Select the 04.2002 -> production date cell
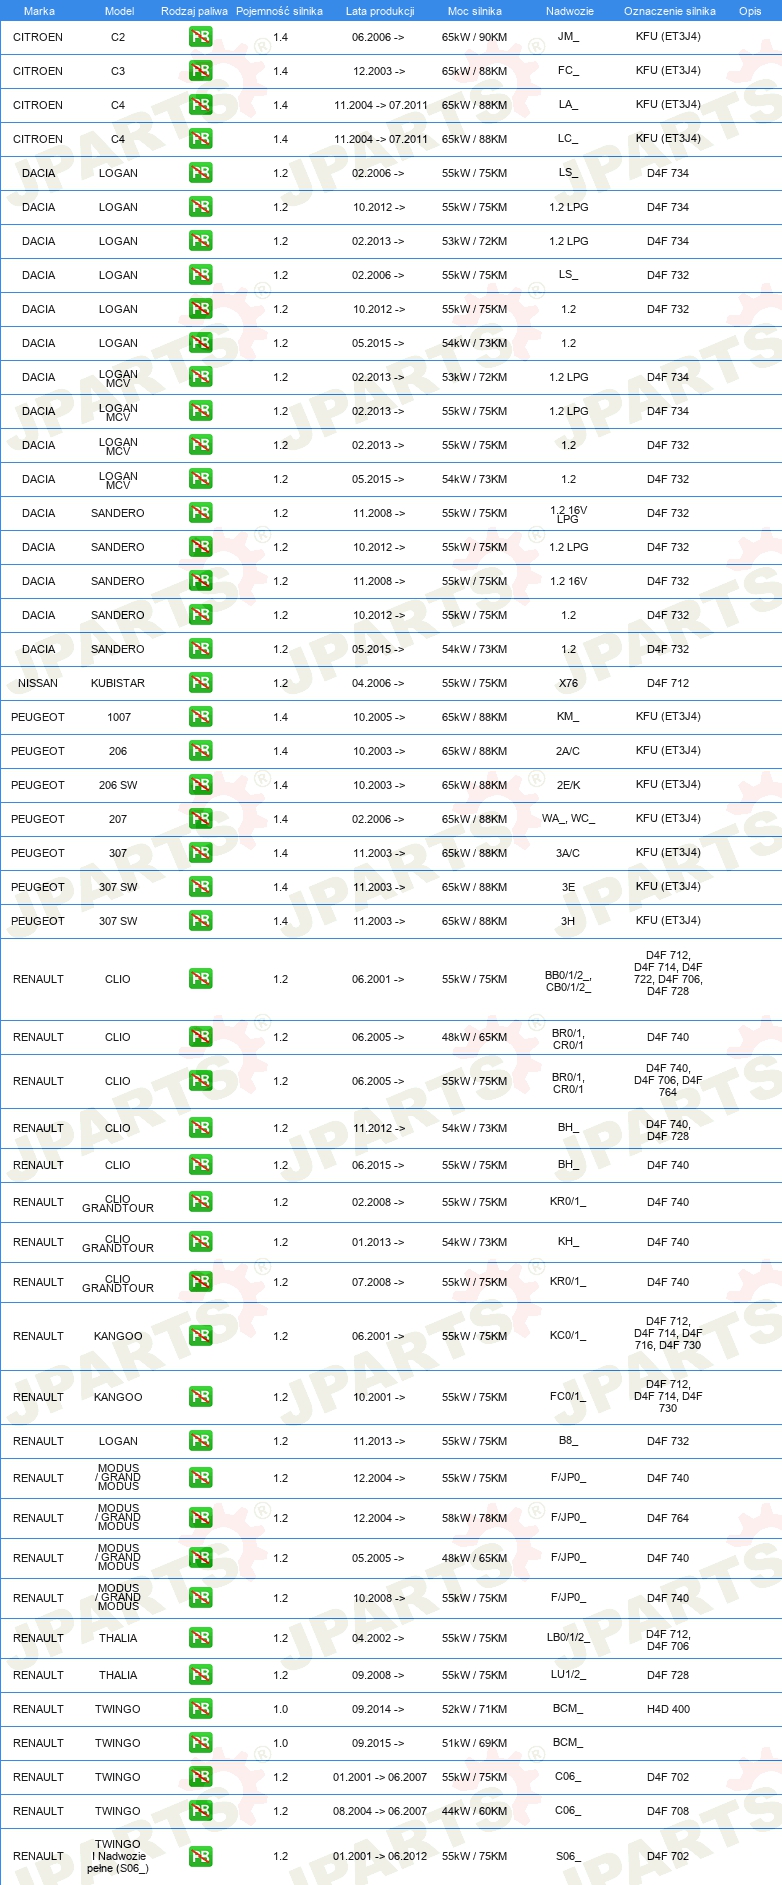782x1885 pixels. click(x=378, y=1638)
